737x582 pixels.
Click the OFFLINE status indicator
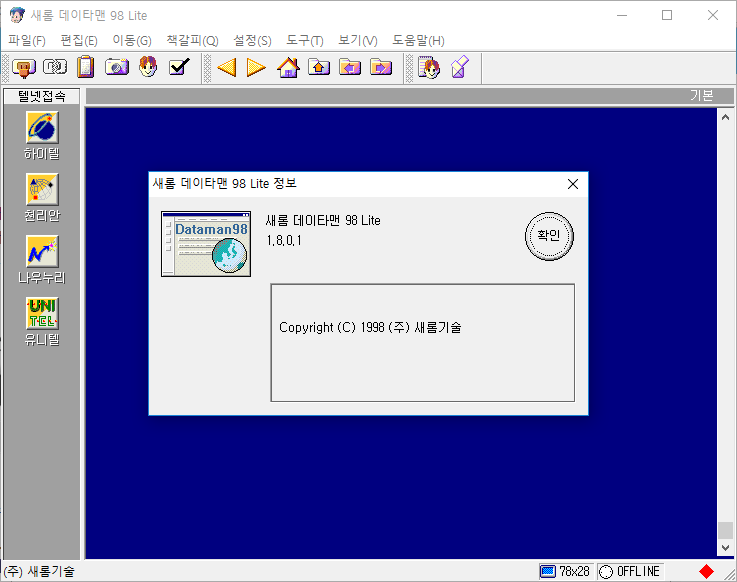[x=630, y=572]
